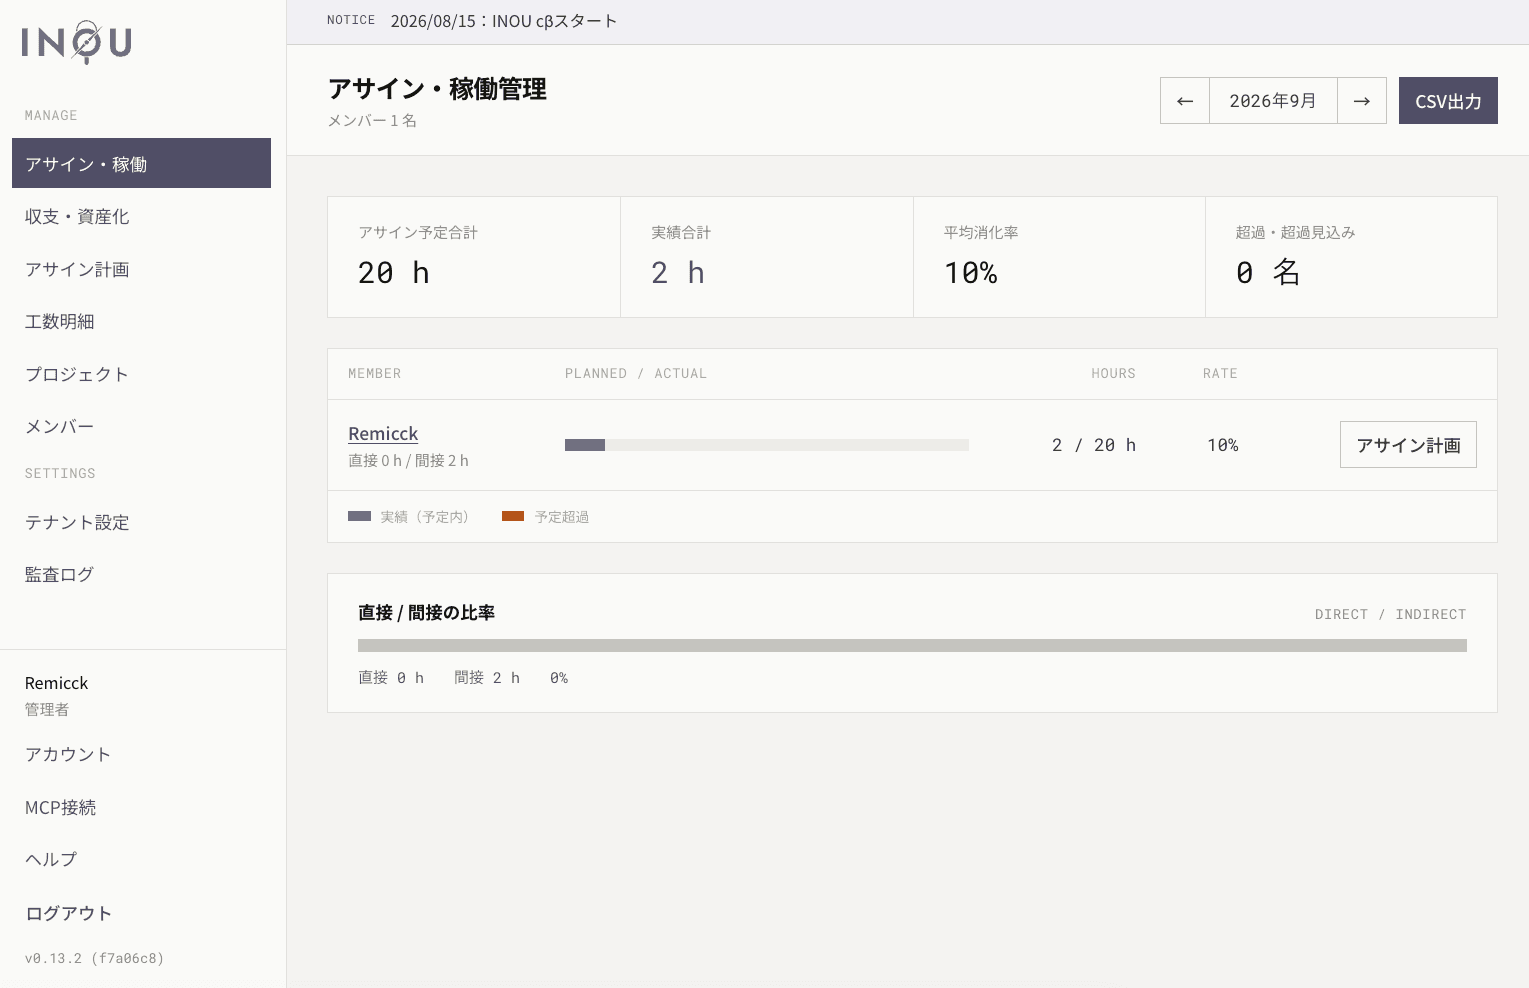The width and height of the screenshot is (1529, 988).
Task: Click the 予定超過 orange legend swatch
Action: tap(513, 516)
